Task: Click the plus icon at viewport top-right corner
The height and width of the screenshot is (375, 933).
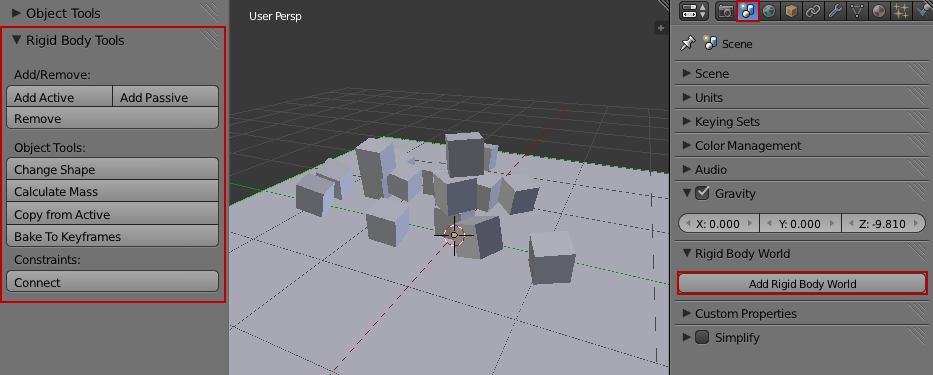Action: (x=660, y=27)
